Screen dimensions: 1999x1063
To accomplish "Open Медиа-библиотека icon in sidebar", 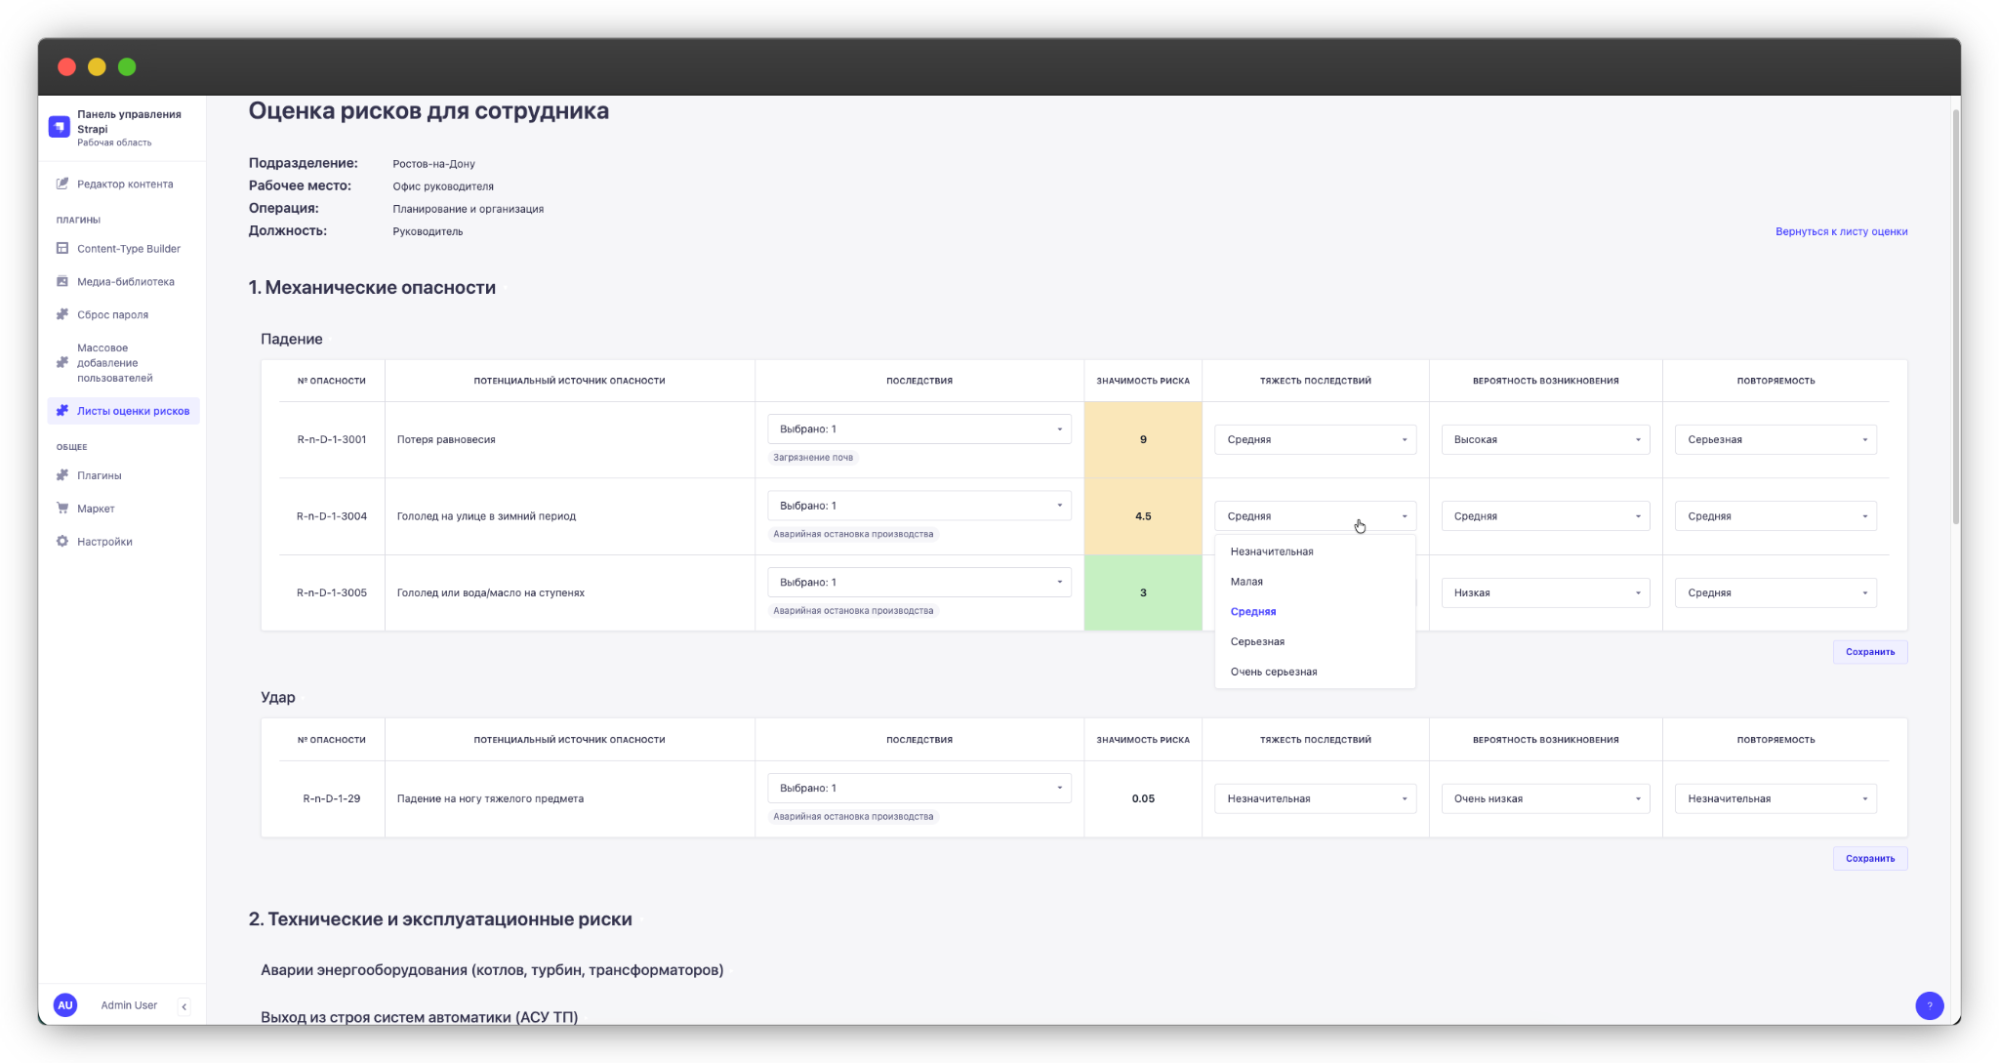I will [x=62, y=282].
